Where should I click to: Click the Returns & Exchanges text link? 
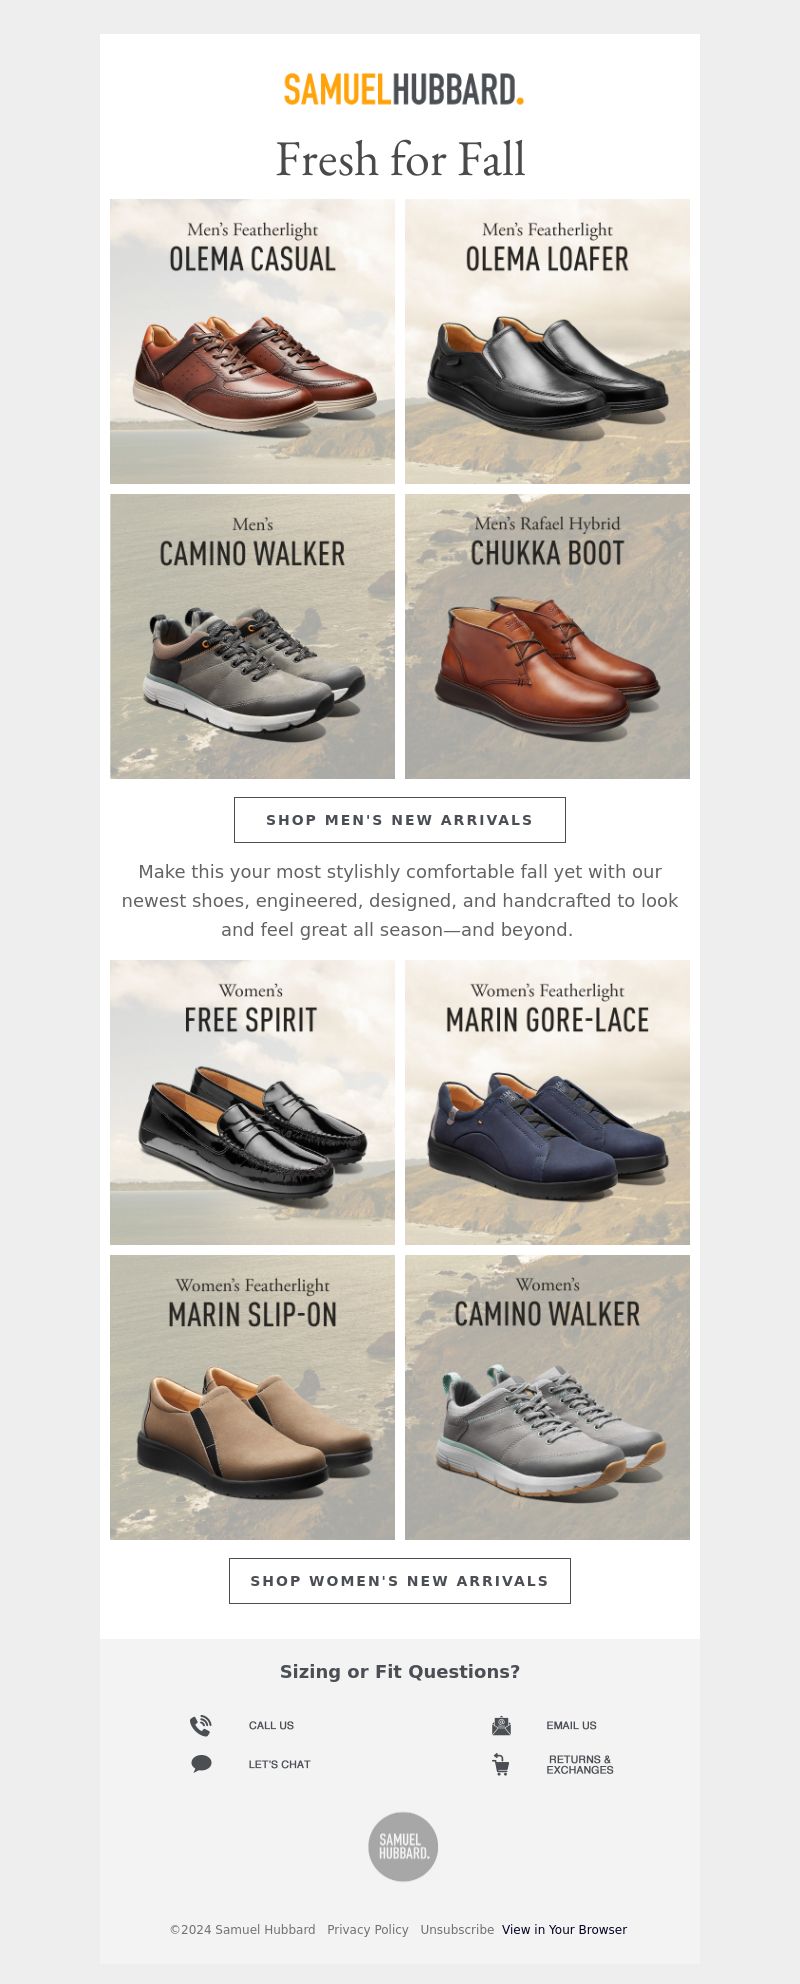click(x=580, y=1765)
